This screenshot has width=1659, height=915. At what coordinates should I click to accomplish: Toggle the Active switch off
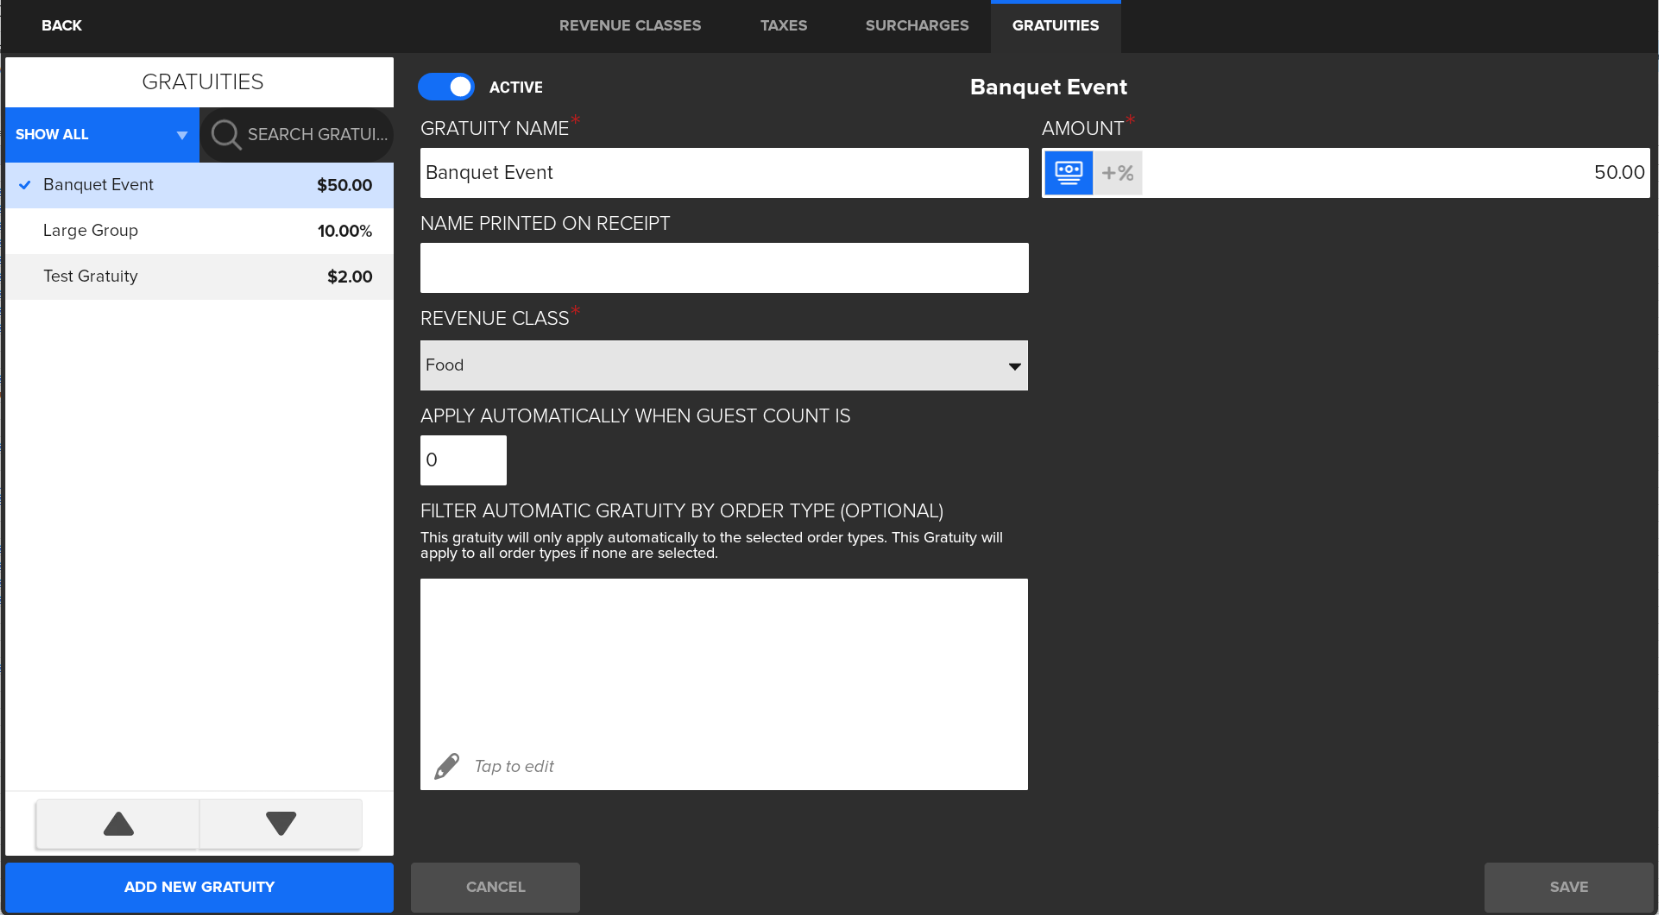446,87
